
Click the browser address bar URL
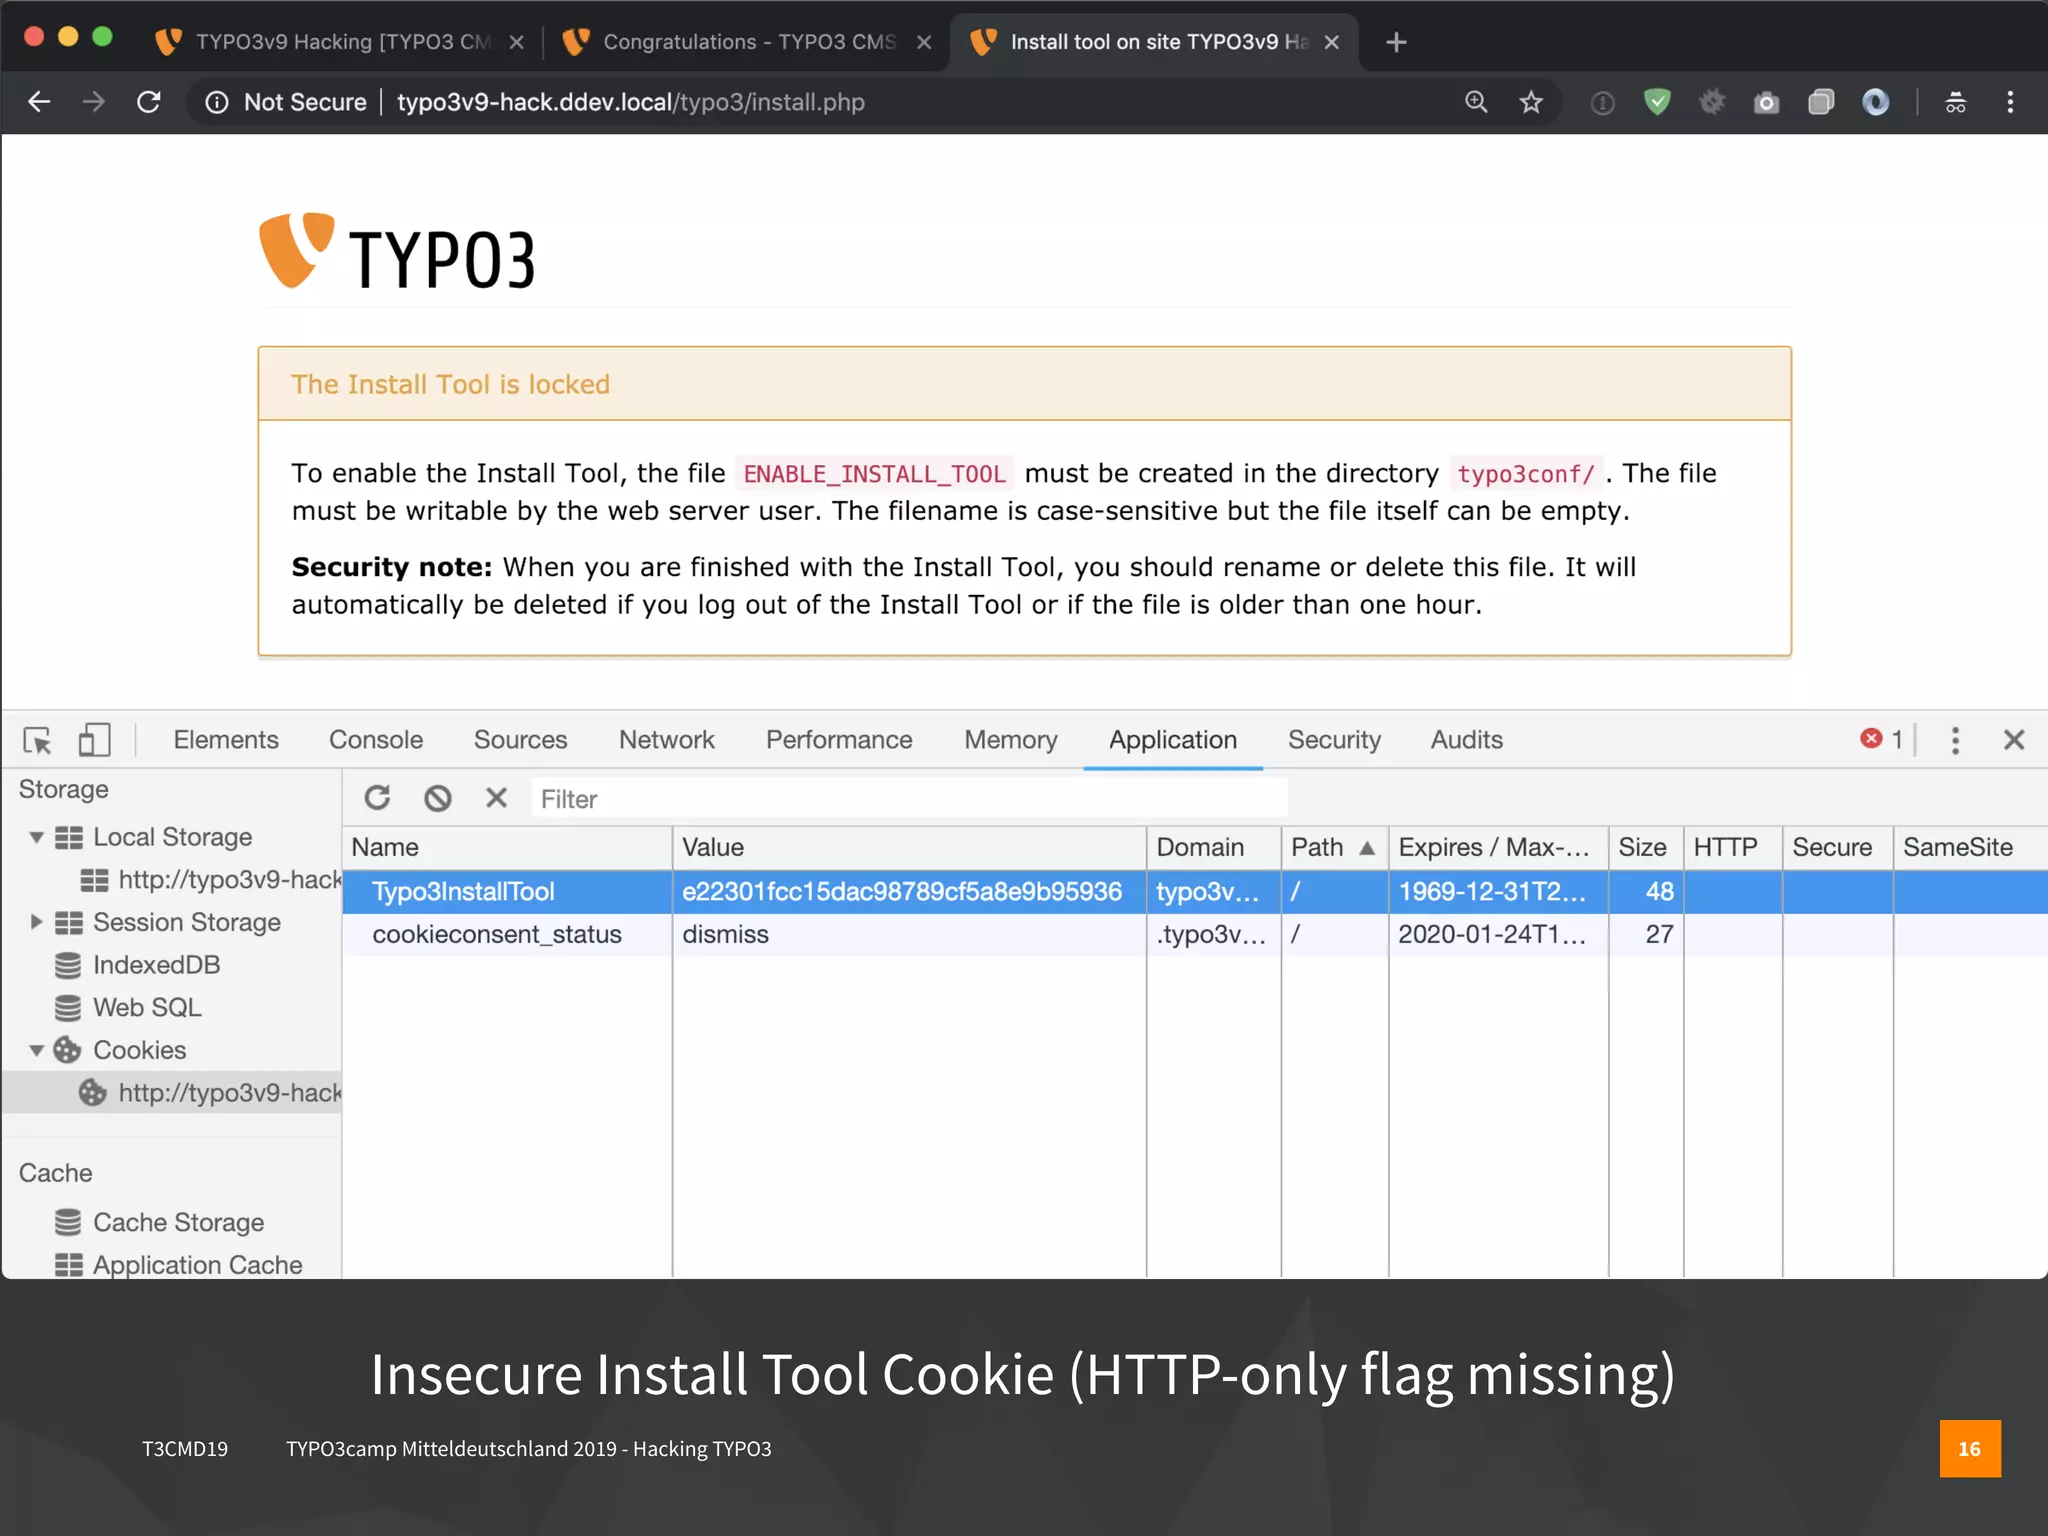(x=631, y=102)
